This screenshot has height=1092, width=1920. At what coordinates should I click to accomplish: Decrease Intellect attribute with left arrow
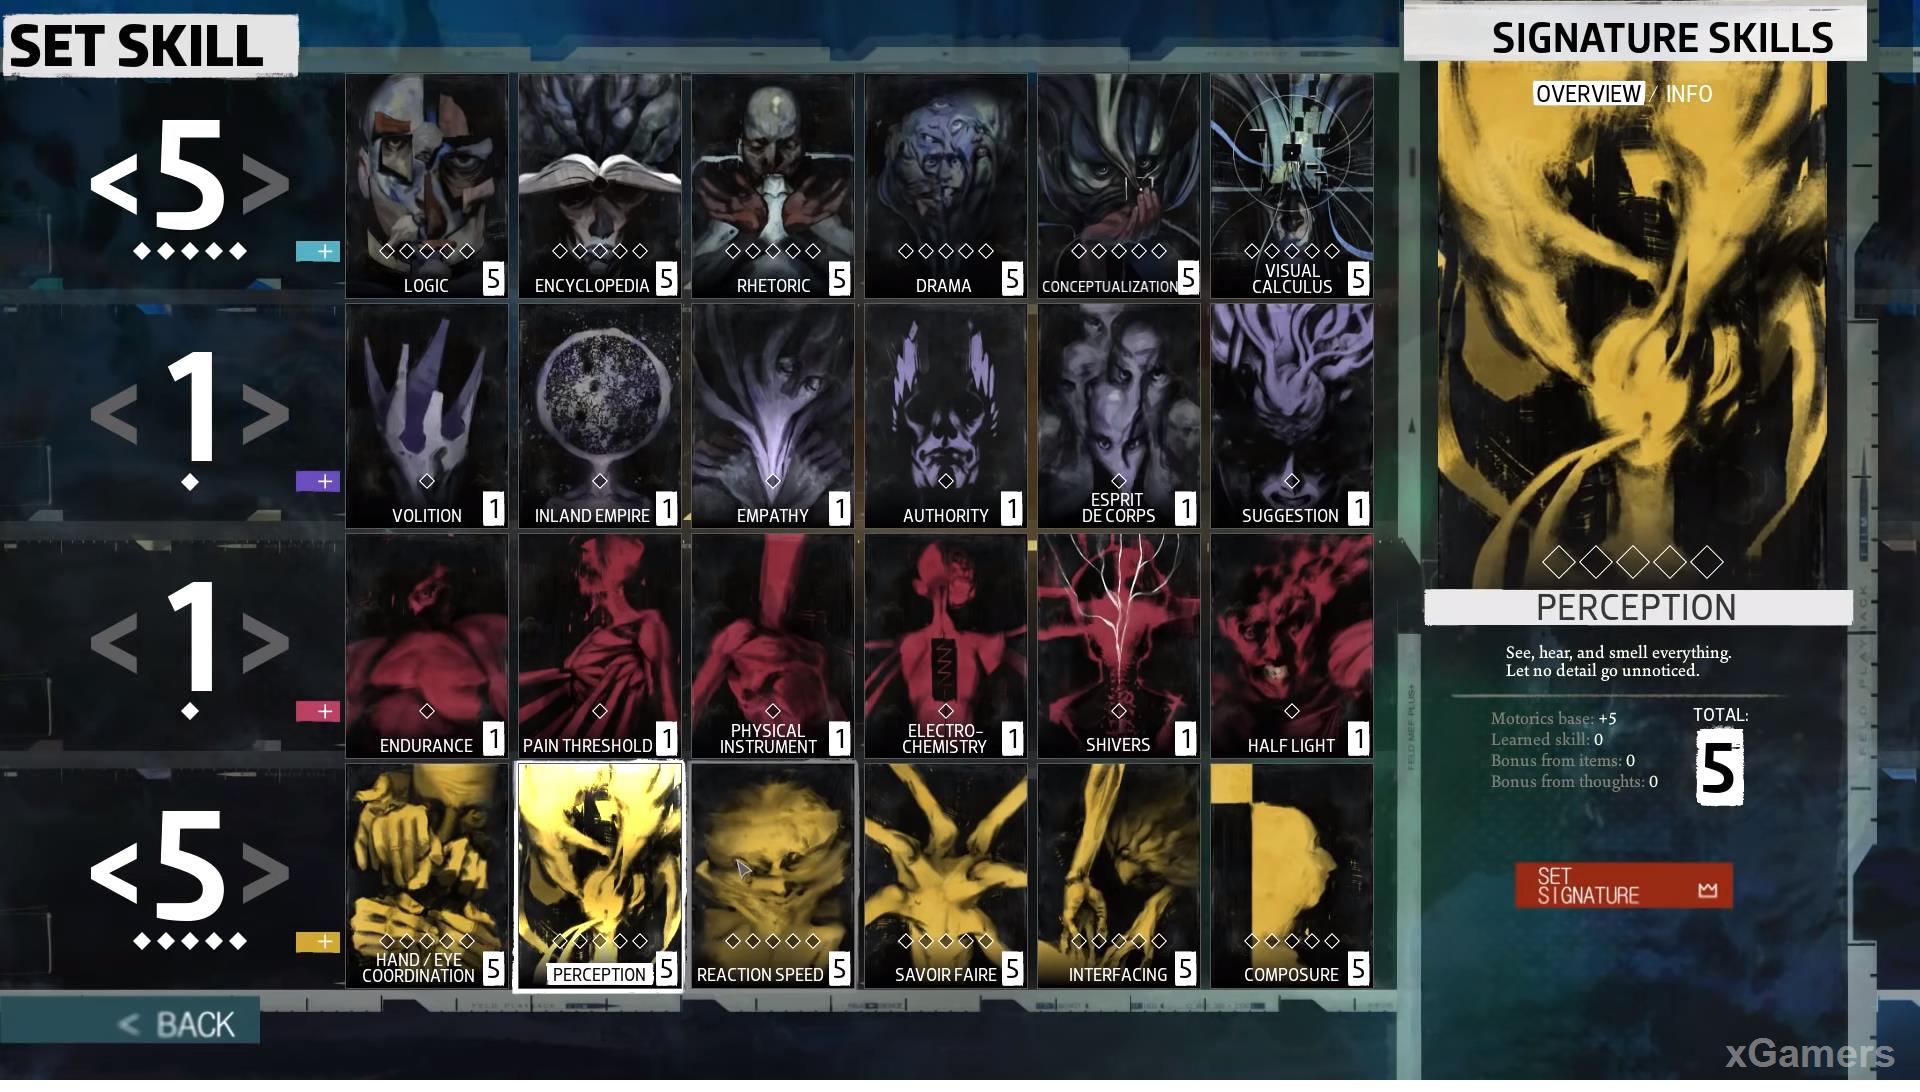(x=114, y=184)
